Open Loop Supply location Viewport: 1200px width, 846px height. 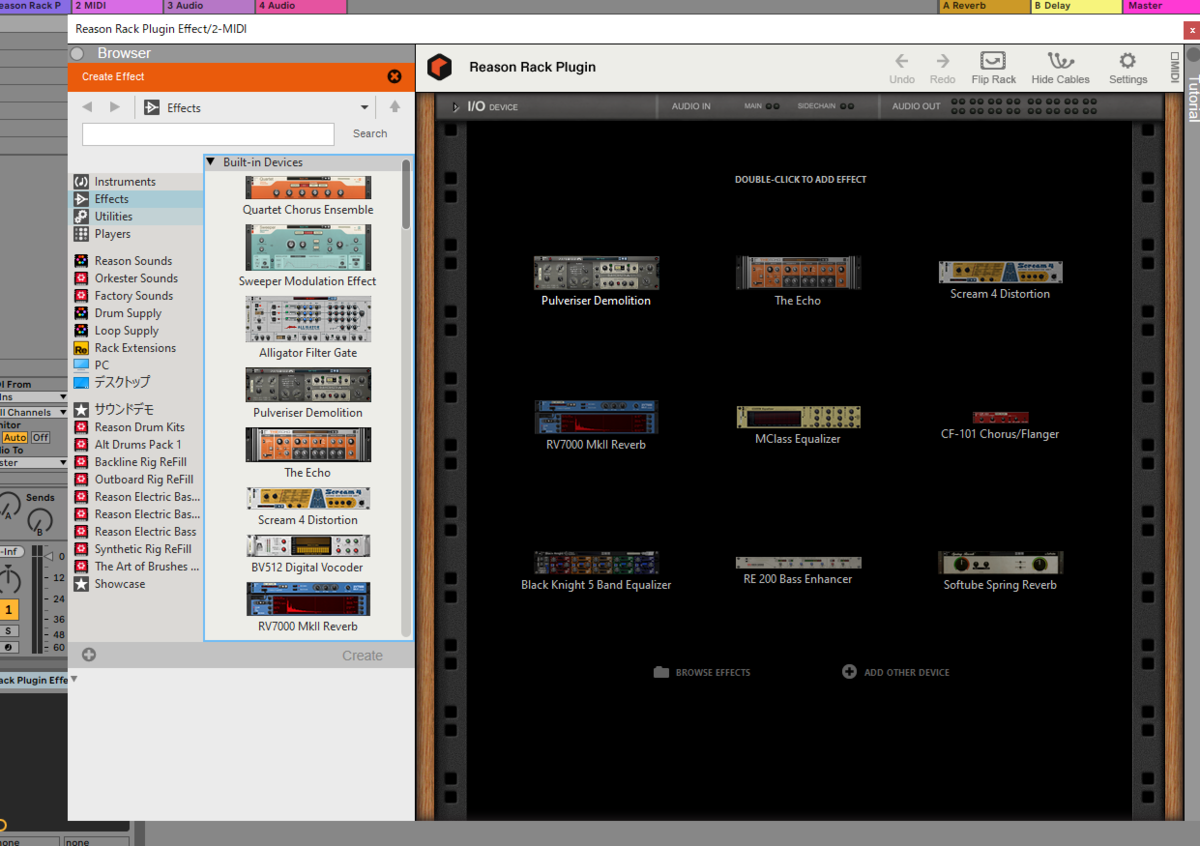pyautogui.click(x=126, y=331)
